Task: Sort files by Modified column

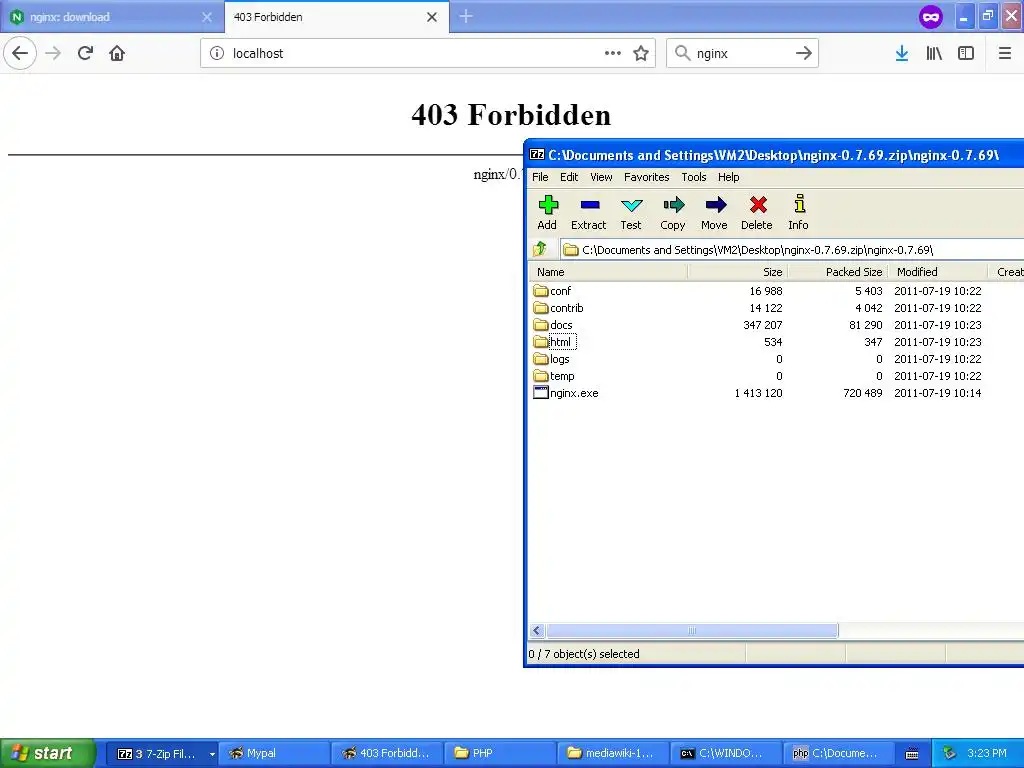Action: (x=938, y=272)
